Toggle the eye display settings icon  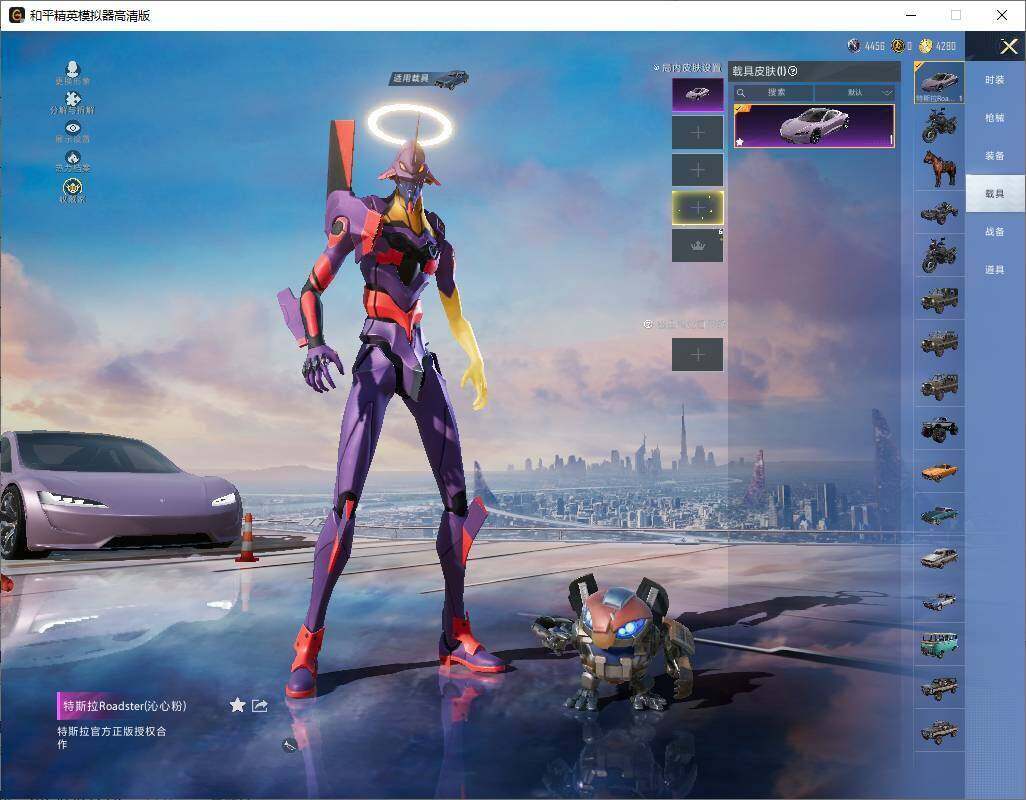tap(73, 128)
